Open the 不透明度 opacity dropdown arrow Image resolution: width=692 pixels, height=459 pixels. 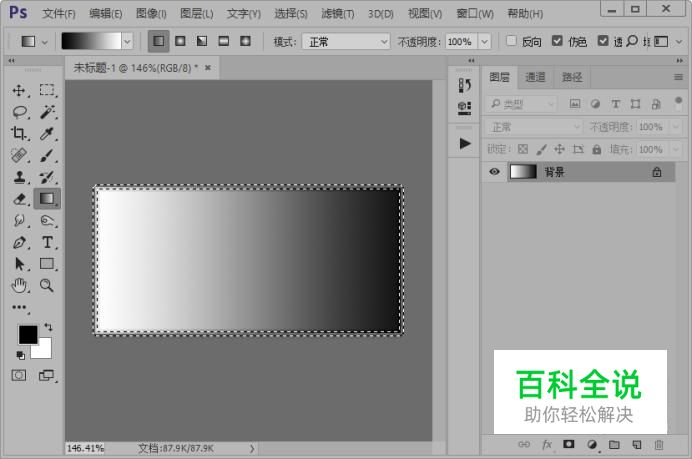click(x=485, y=42)
